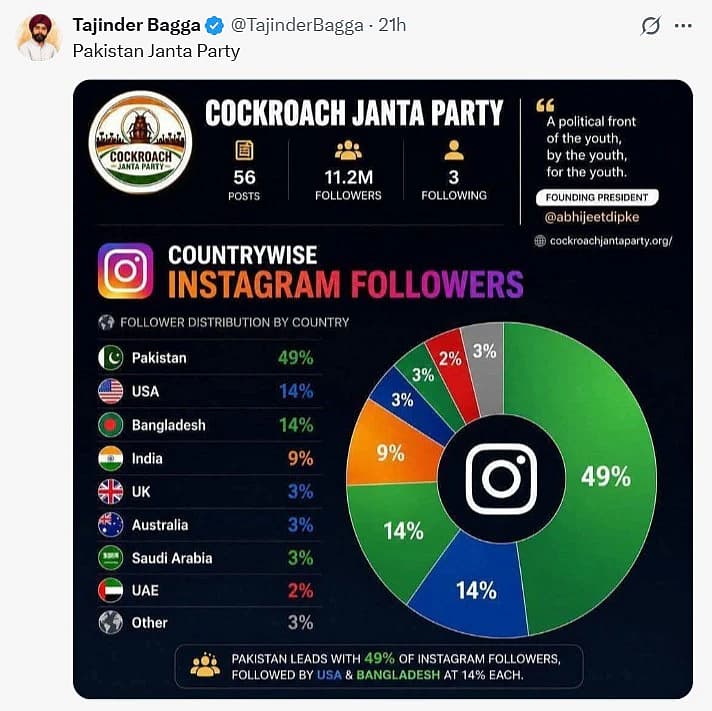The height and width of the screenshot is (711, 712).
Task: Click the orange 9% pie slice
Action: [x=391, y=449]
